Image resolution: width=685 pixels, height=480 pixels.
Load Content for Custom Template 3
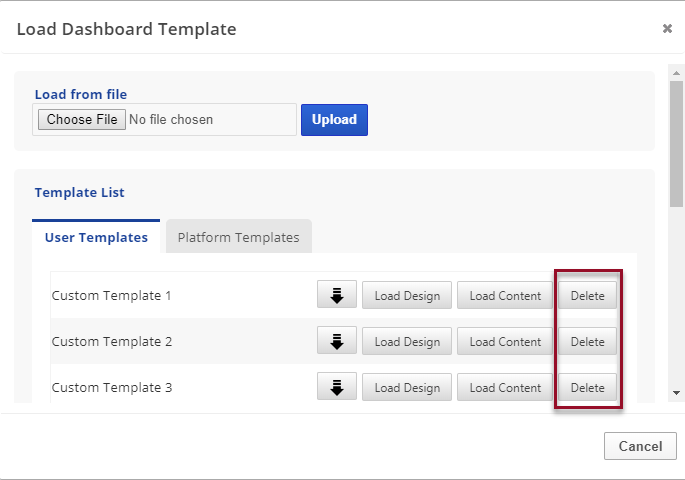(505, 388)
